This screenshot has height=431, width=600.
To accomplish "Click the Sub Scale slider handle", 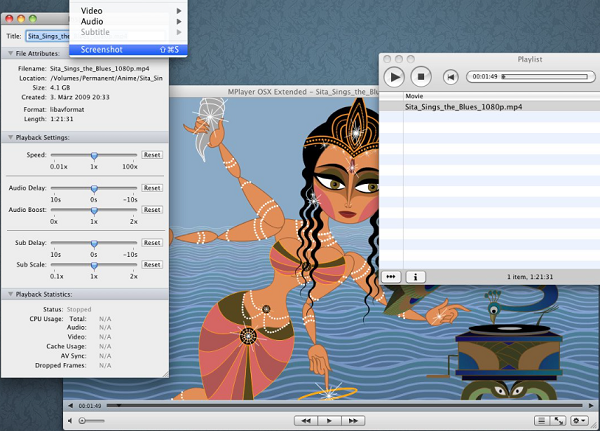I will pos(94,265).
